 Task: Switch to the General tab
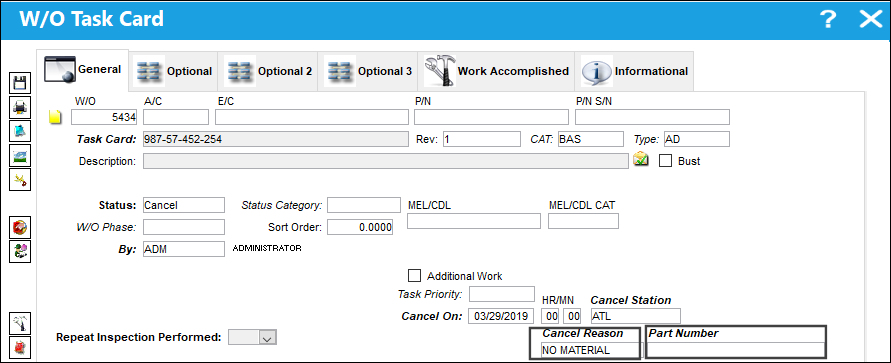click(x=83, y=70)
